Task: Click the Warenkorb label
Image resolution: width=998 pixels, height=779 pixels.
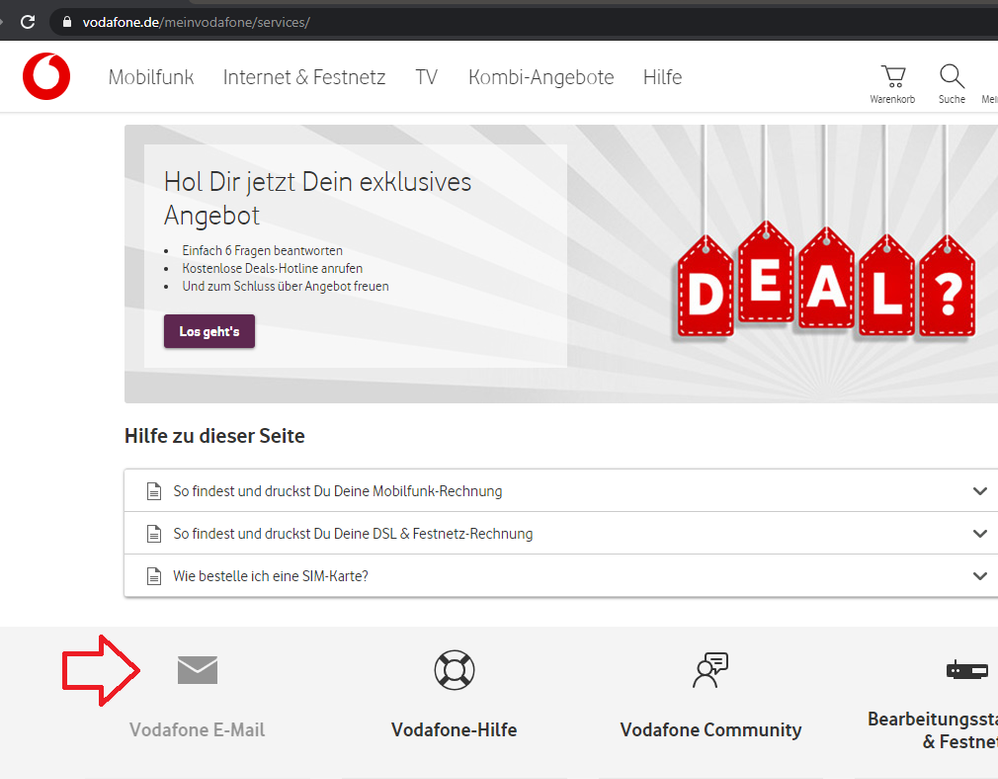Action: point(892,99)
